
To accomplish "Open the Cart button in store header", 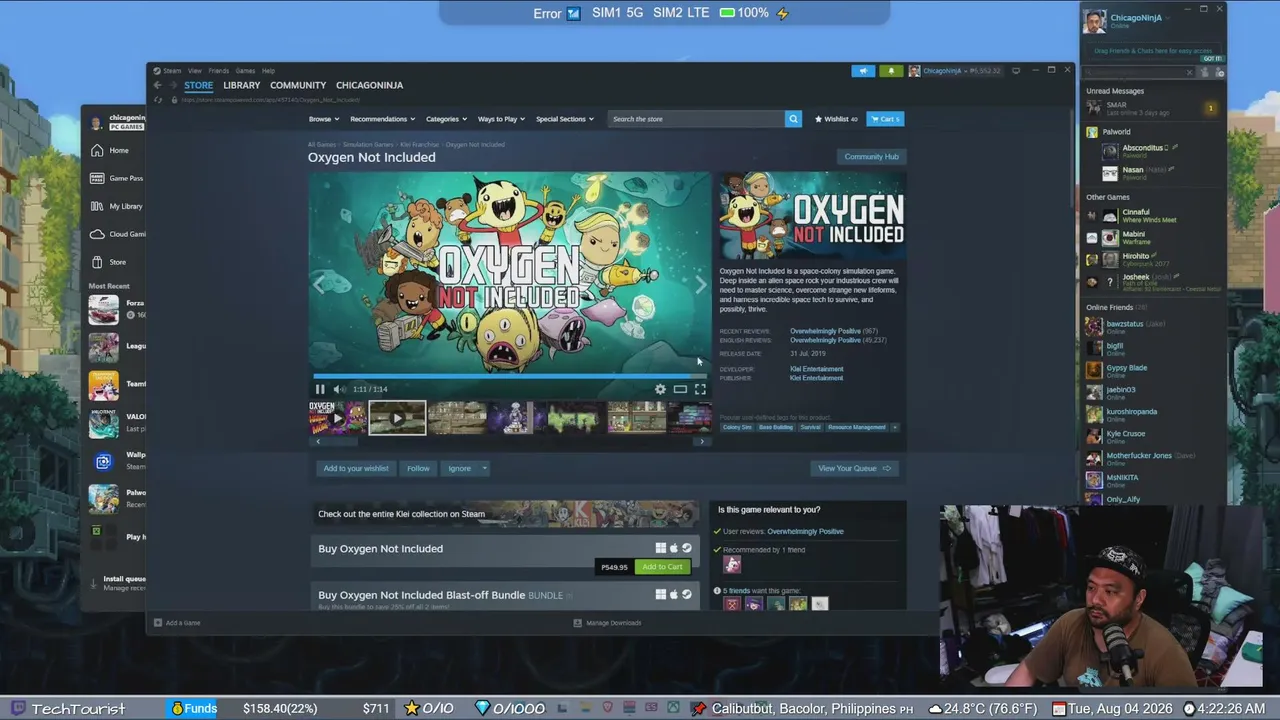I will point(885,119).
